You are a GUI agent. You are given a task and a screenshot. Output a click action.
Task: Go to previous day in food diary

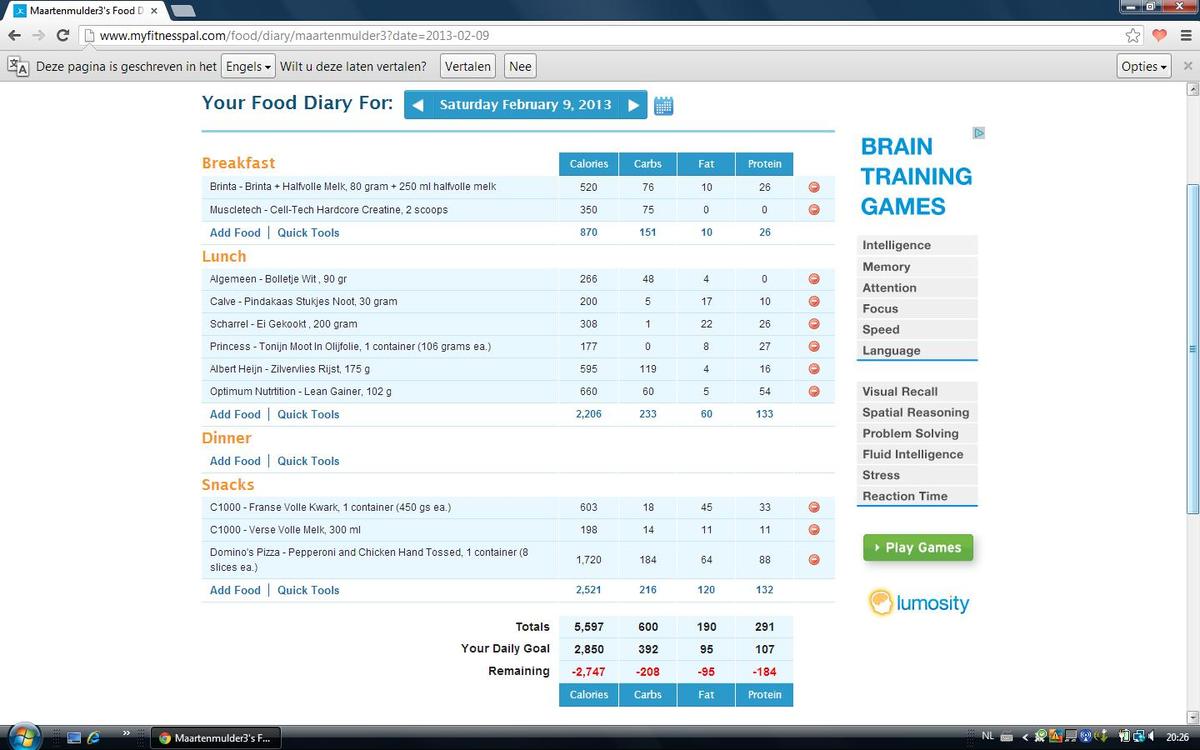coord(418,105)
